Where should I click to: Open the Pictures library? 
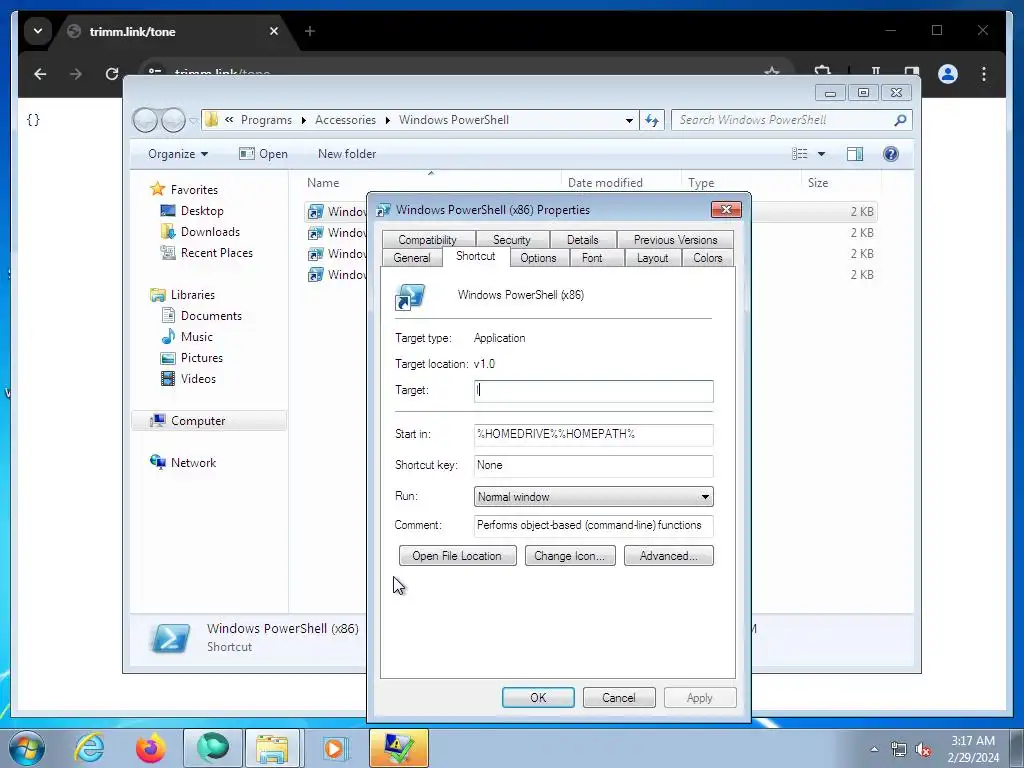point(202,358)
